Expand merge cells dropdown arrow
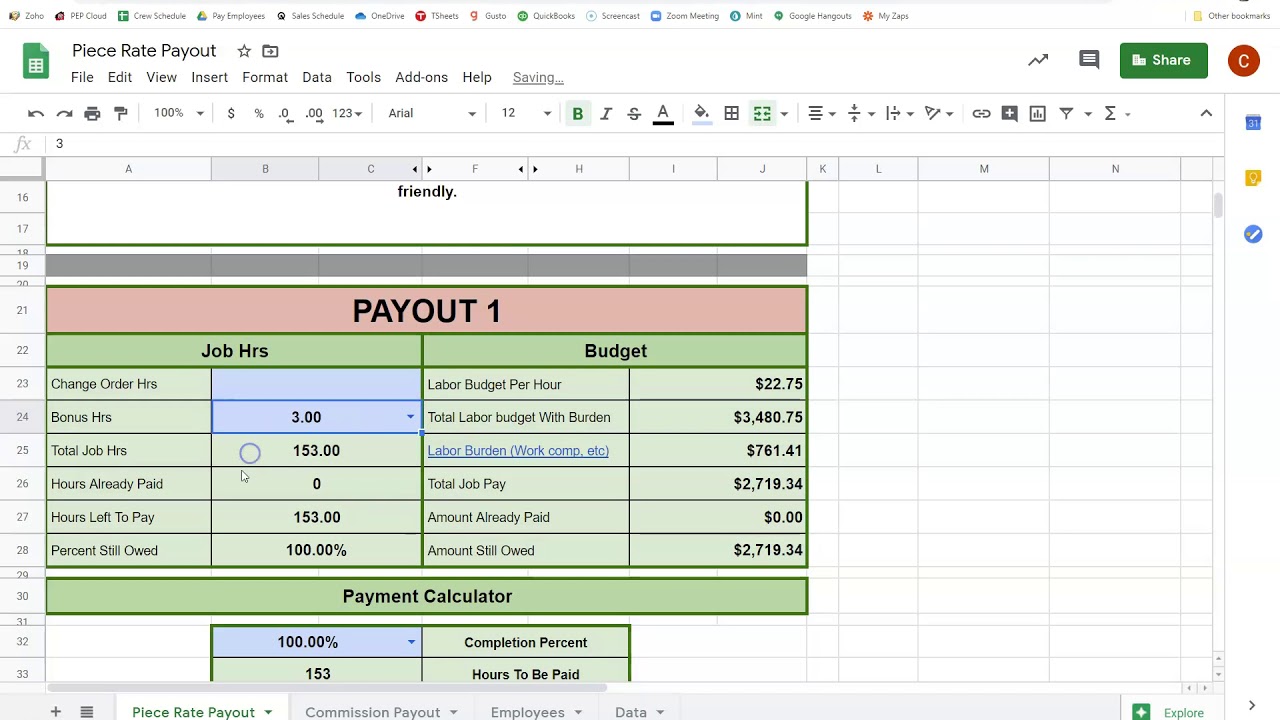 click(784, 114)
